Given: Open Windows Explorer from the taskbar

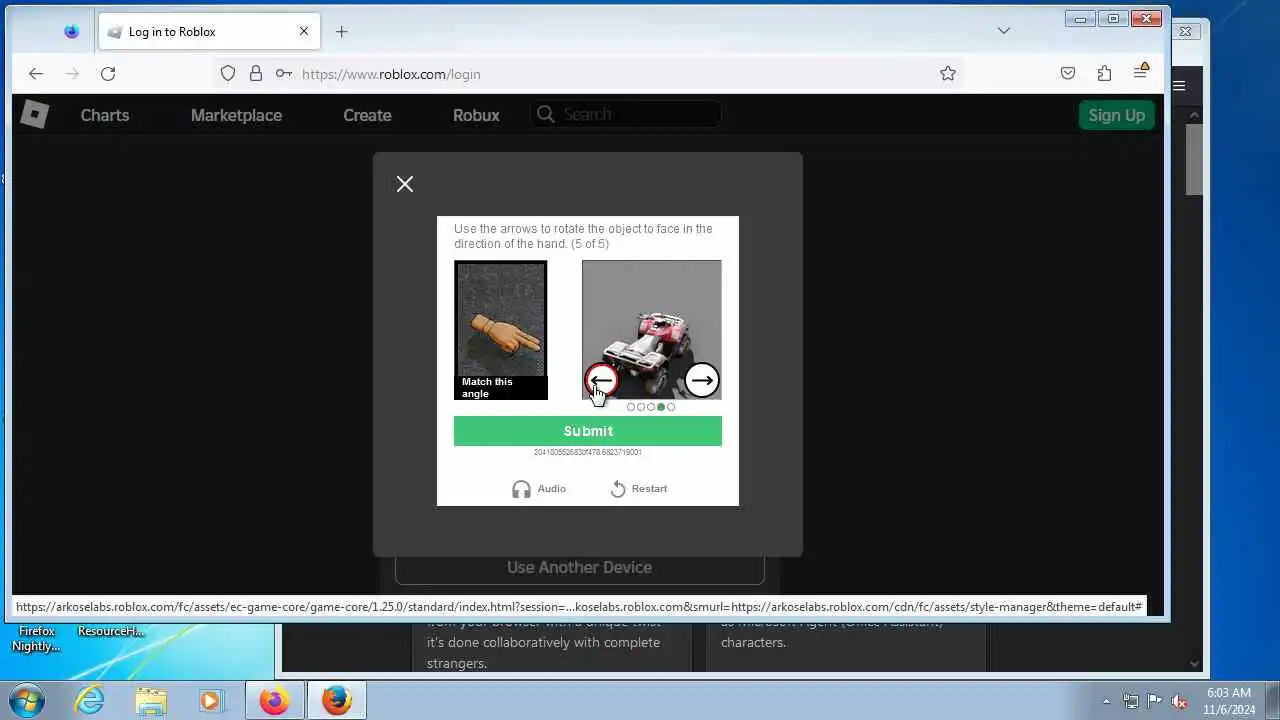Looking at the screenshot, I should point(151,701).
